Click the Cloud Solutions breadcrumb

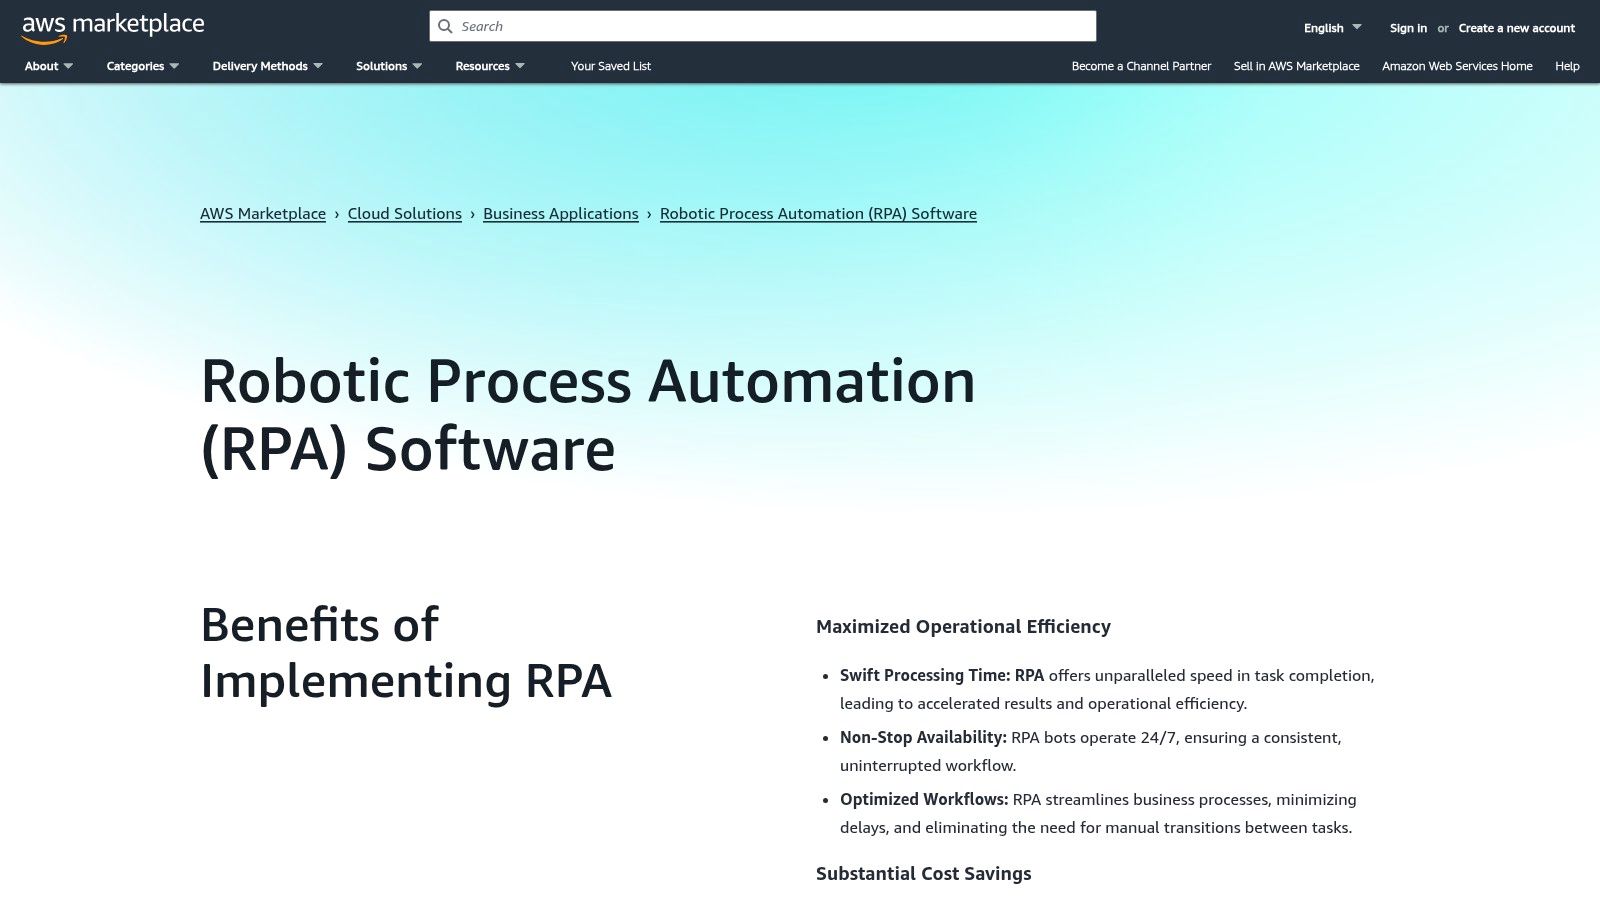pos(405,213)
